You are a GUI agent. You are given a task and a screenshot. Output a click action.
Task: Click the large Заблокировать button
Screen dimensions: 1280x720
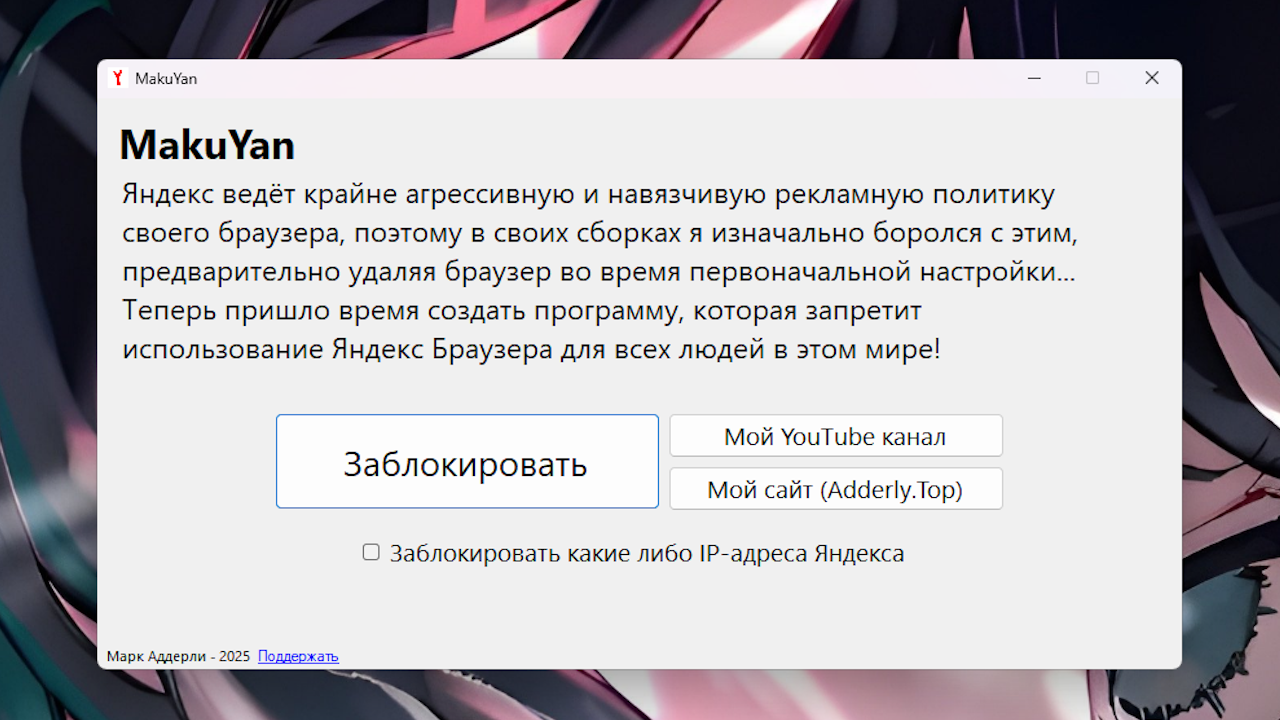[x=467, y=461]
